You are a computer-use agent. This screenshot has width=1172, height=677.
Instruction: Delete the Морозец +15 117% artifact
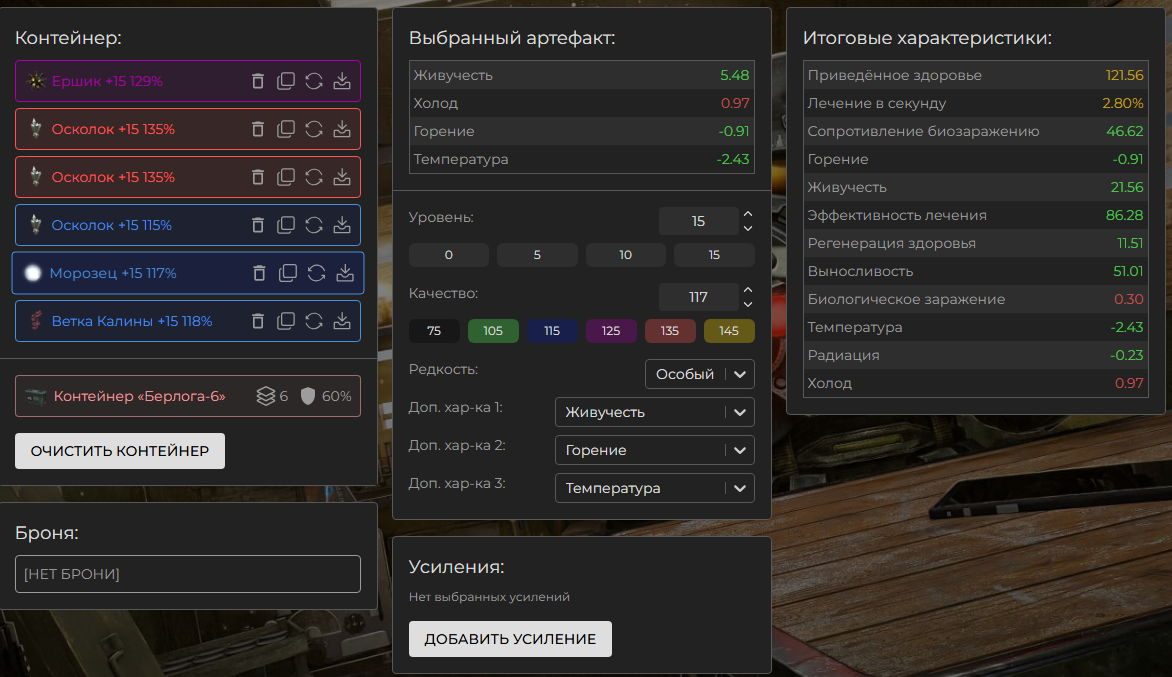click(x=259, y=273)
